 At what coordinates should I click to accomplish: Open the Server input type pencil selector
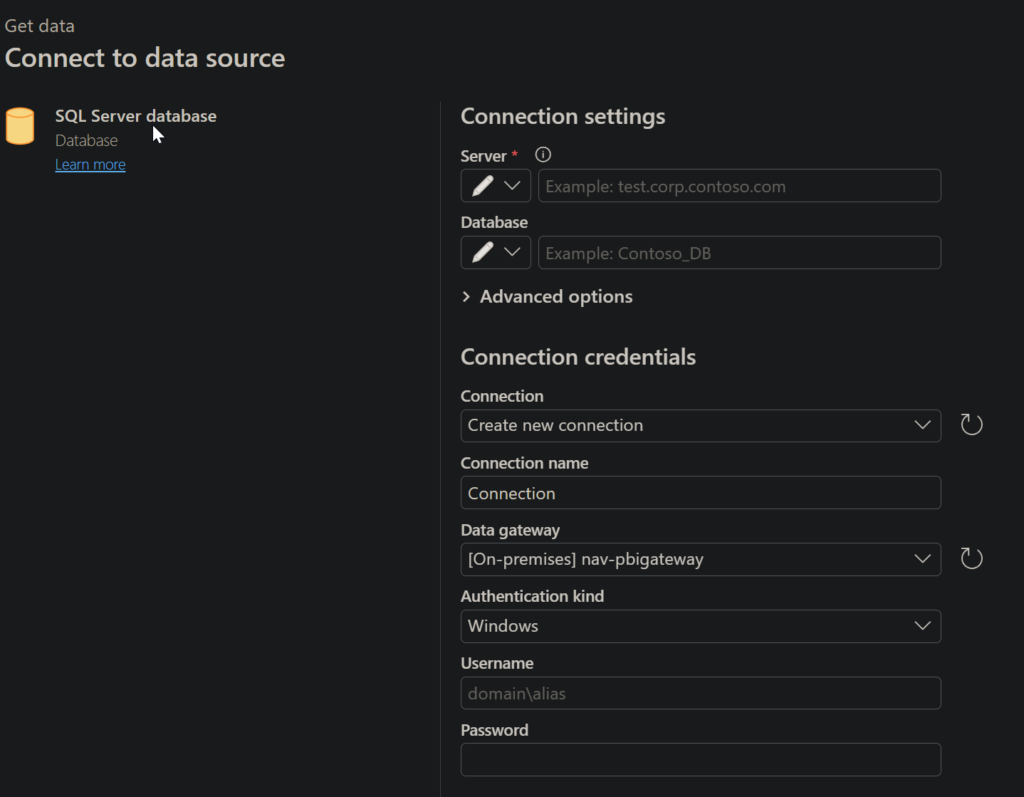(496, 186)
